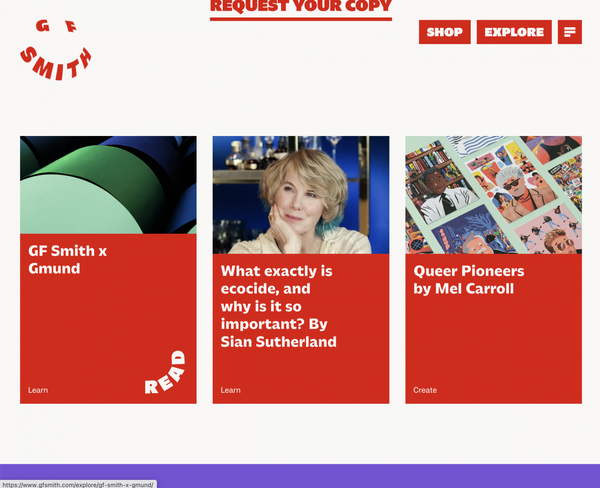The height and width of the screenshot is (488, 600).
Task: Select the GF Smith x Gmund title
Action: pyautogui.click(x=68, y=260)
